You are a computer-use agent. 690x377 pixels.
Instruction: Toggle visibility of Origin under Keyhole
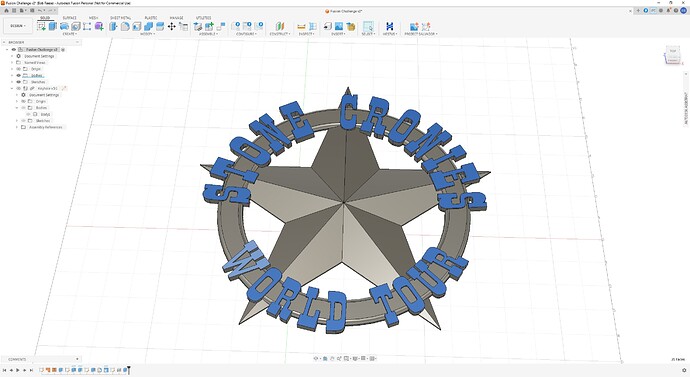24,101
